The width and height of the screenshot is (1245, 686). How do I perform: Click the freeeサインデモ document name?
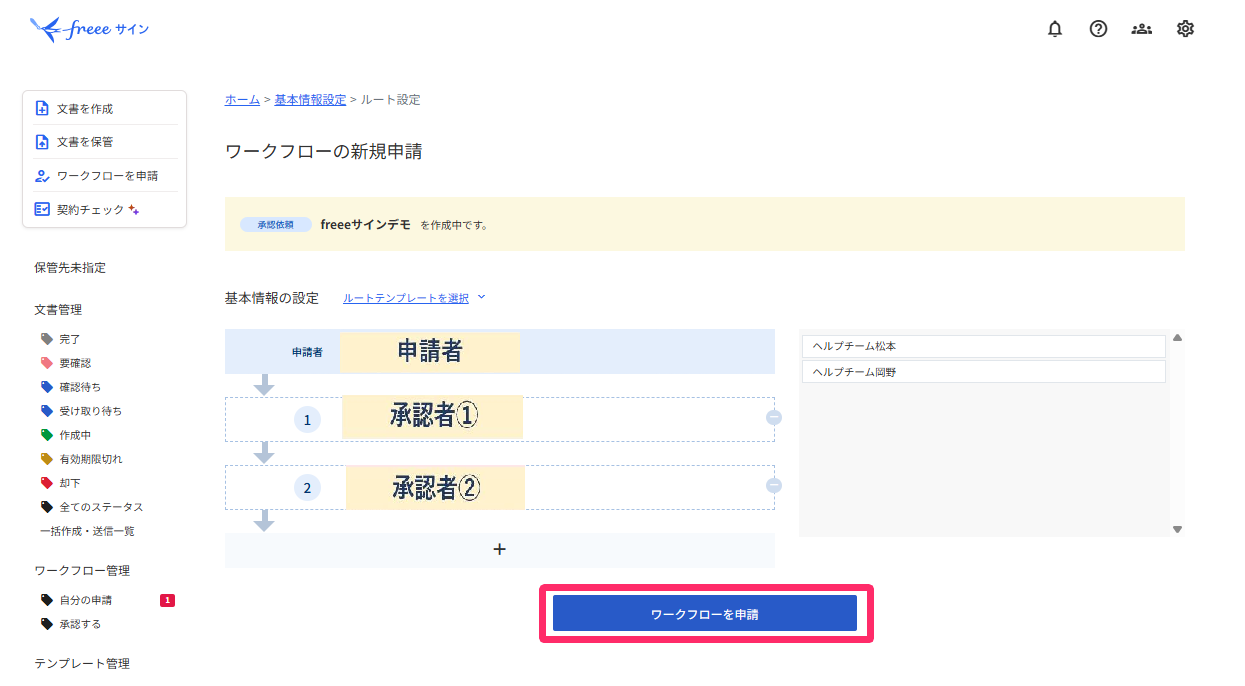(366, 225)
